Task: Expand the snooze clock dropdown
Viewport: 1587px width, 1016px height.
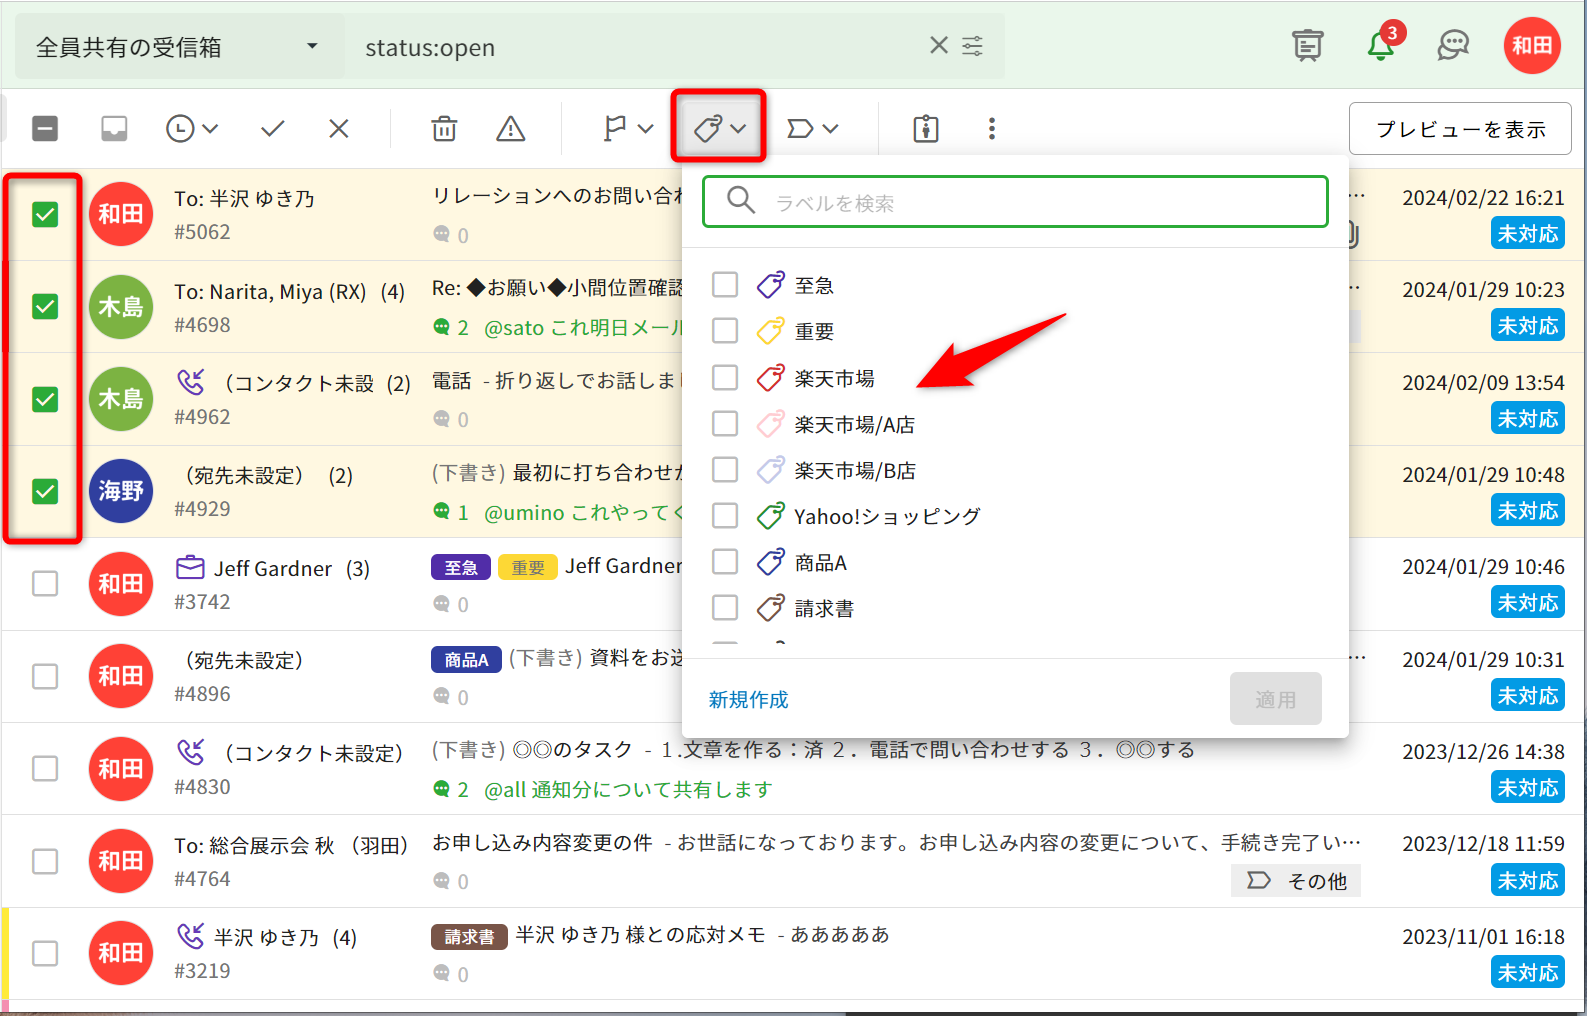Action: pos(192,129)
